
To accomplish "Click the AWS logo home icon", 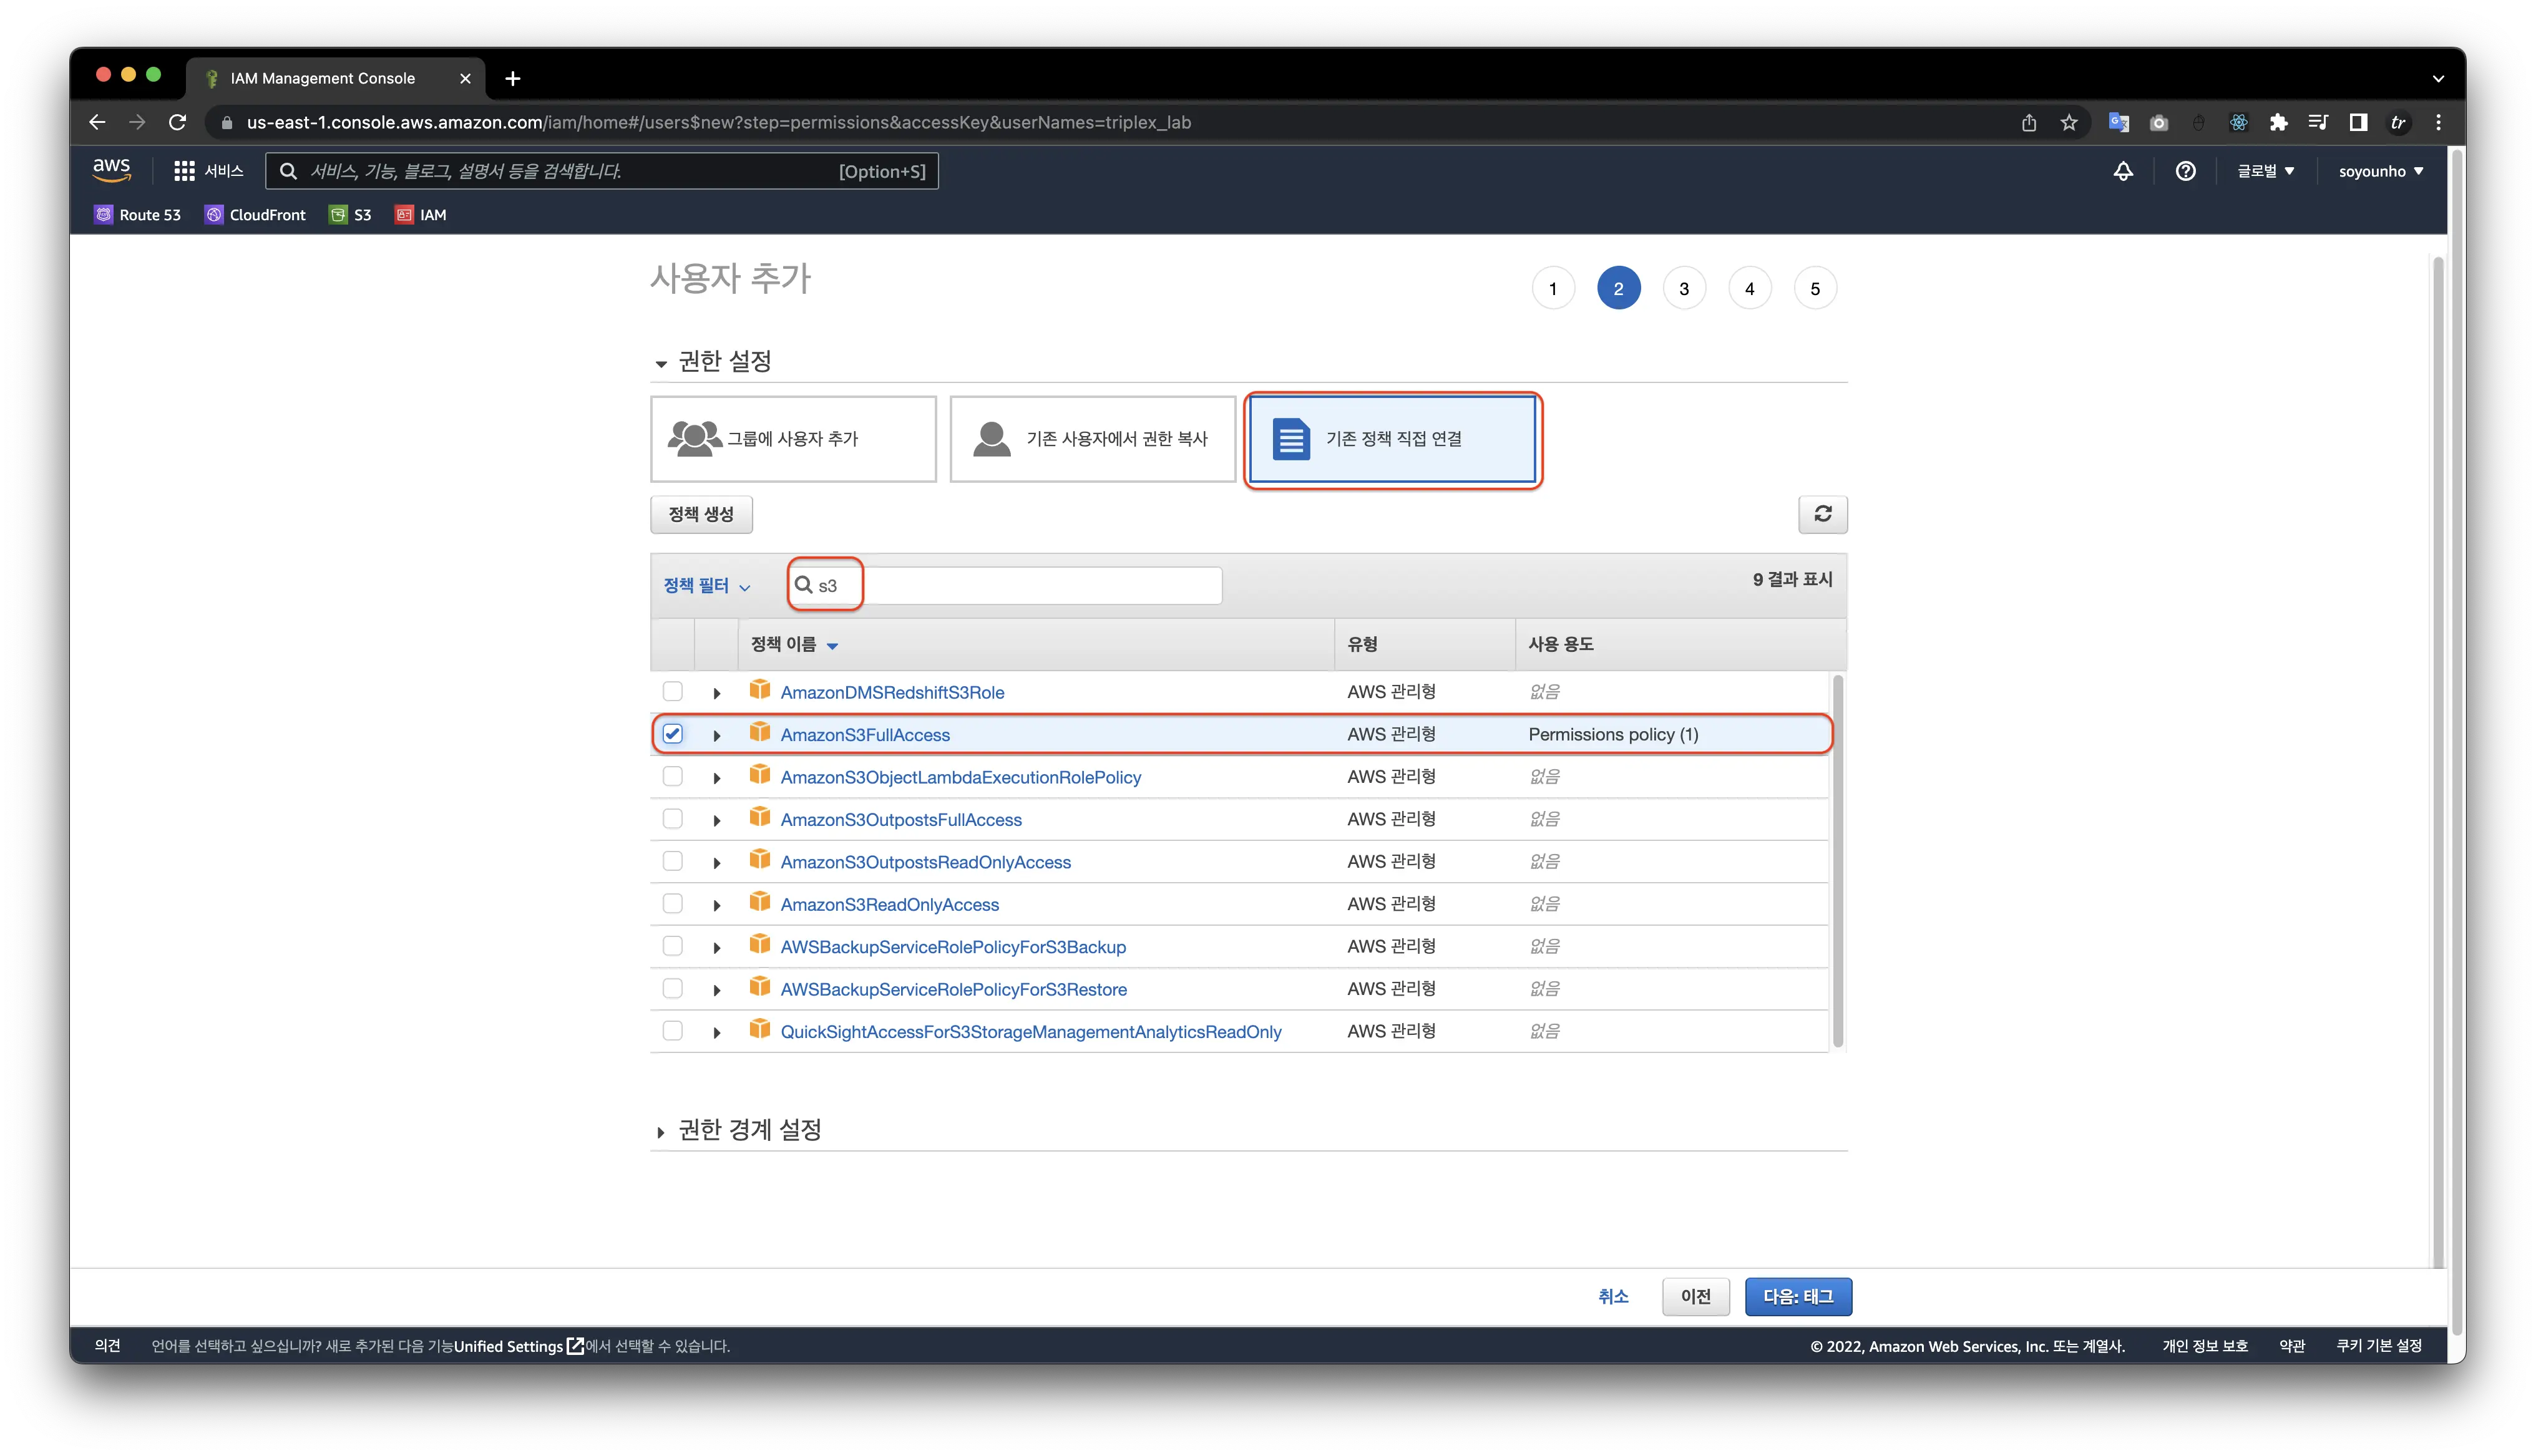I will pos(111,170).
